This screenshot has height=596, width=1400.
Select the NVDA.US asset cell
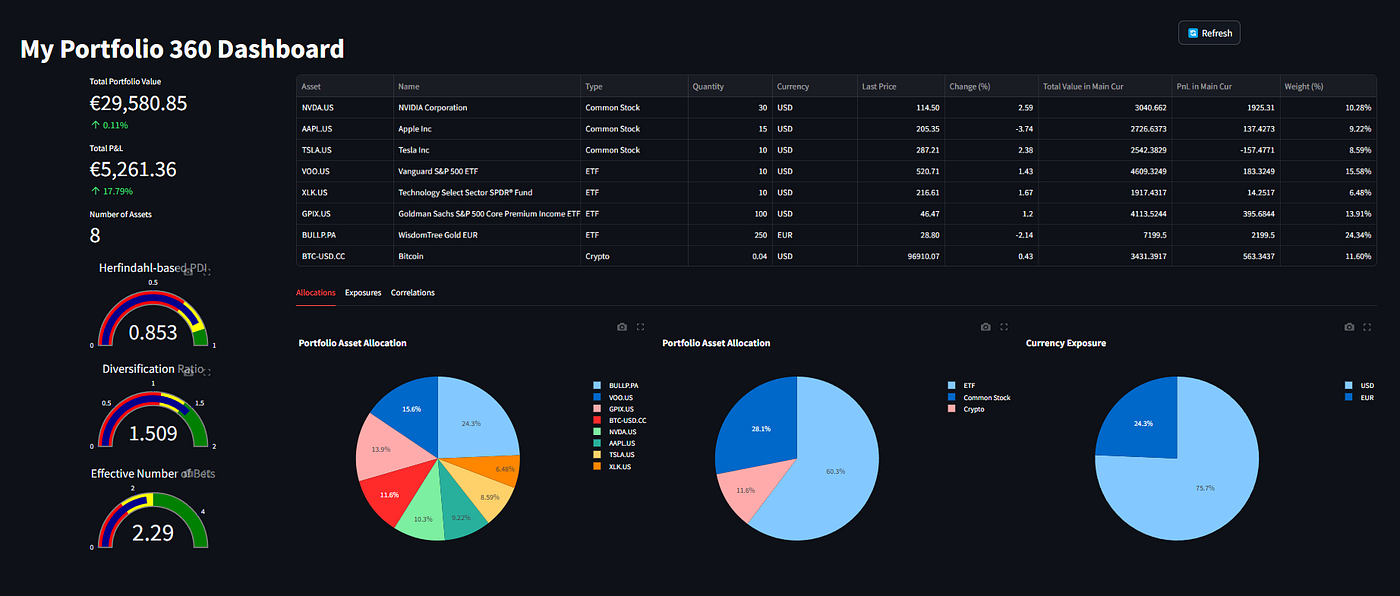pyautogui.click(x=345, y=108)
